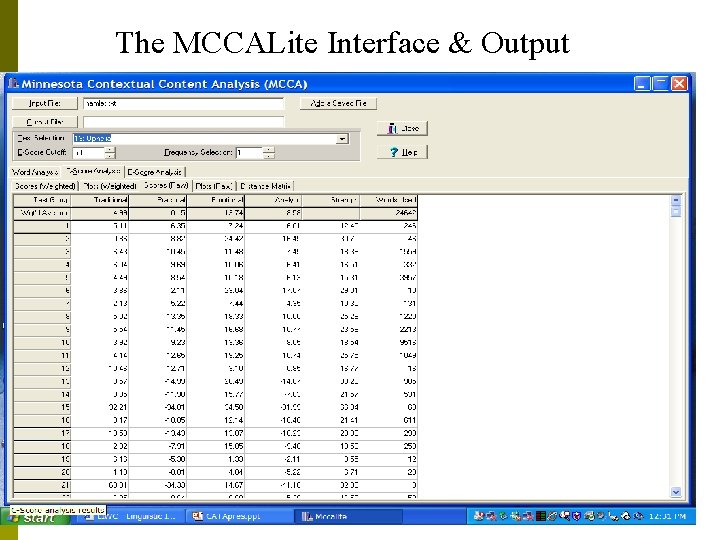Select row header for text group 4
Viewport: 720px width, 540px height.
click(x=42, y=264)
